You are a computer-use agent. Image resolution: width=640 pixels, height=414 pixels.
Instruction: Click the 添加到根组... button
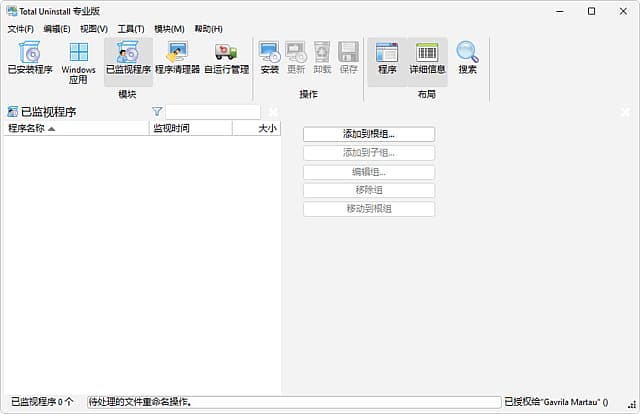(369, 134)
